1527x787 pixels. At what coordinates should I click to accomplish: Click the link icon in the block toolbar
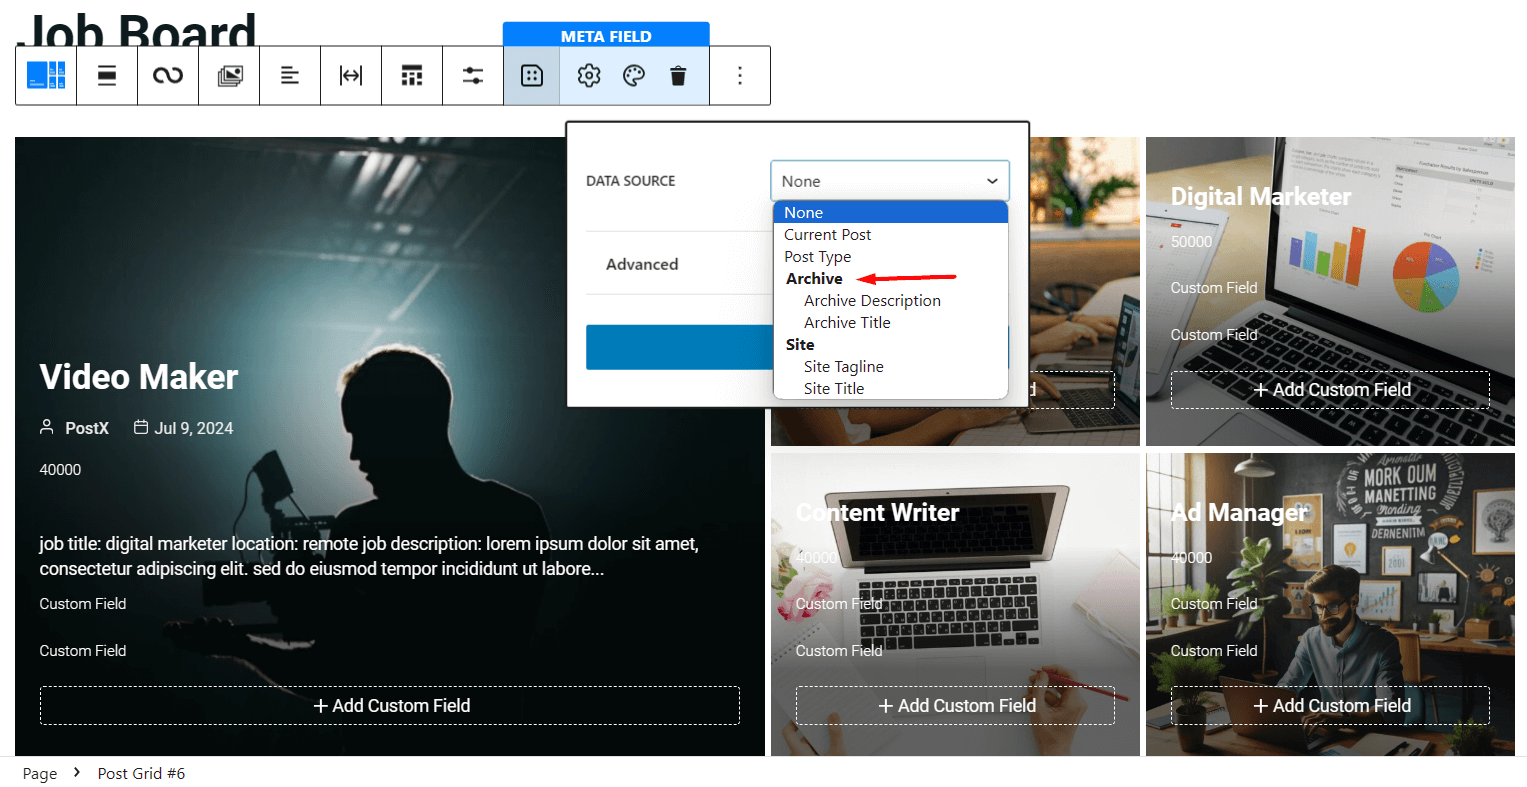tap(167, 75)
